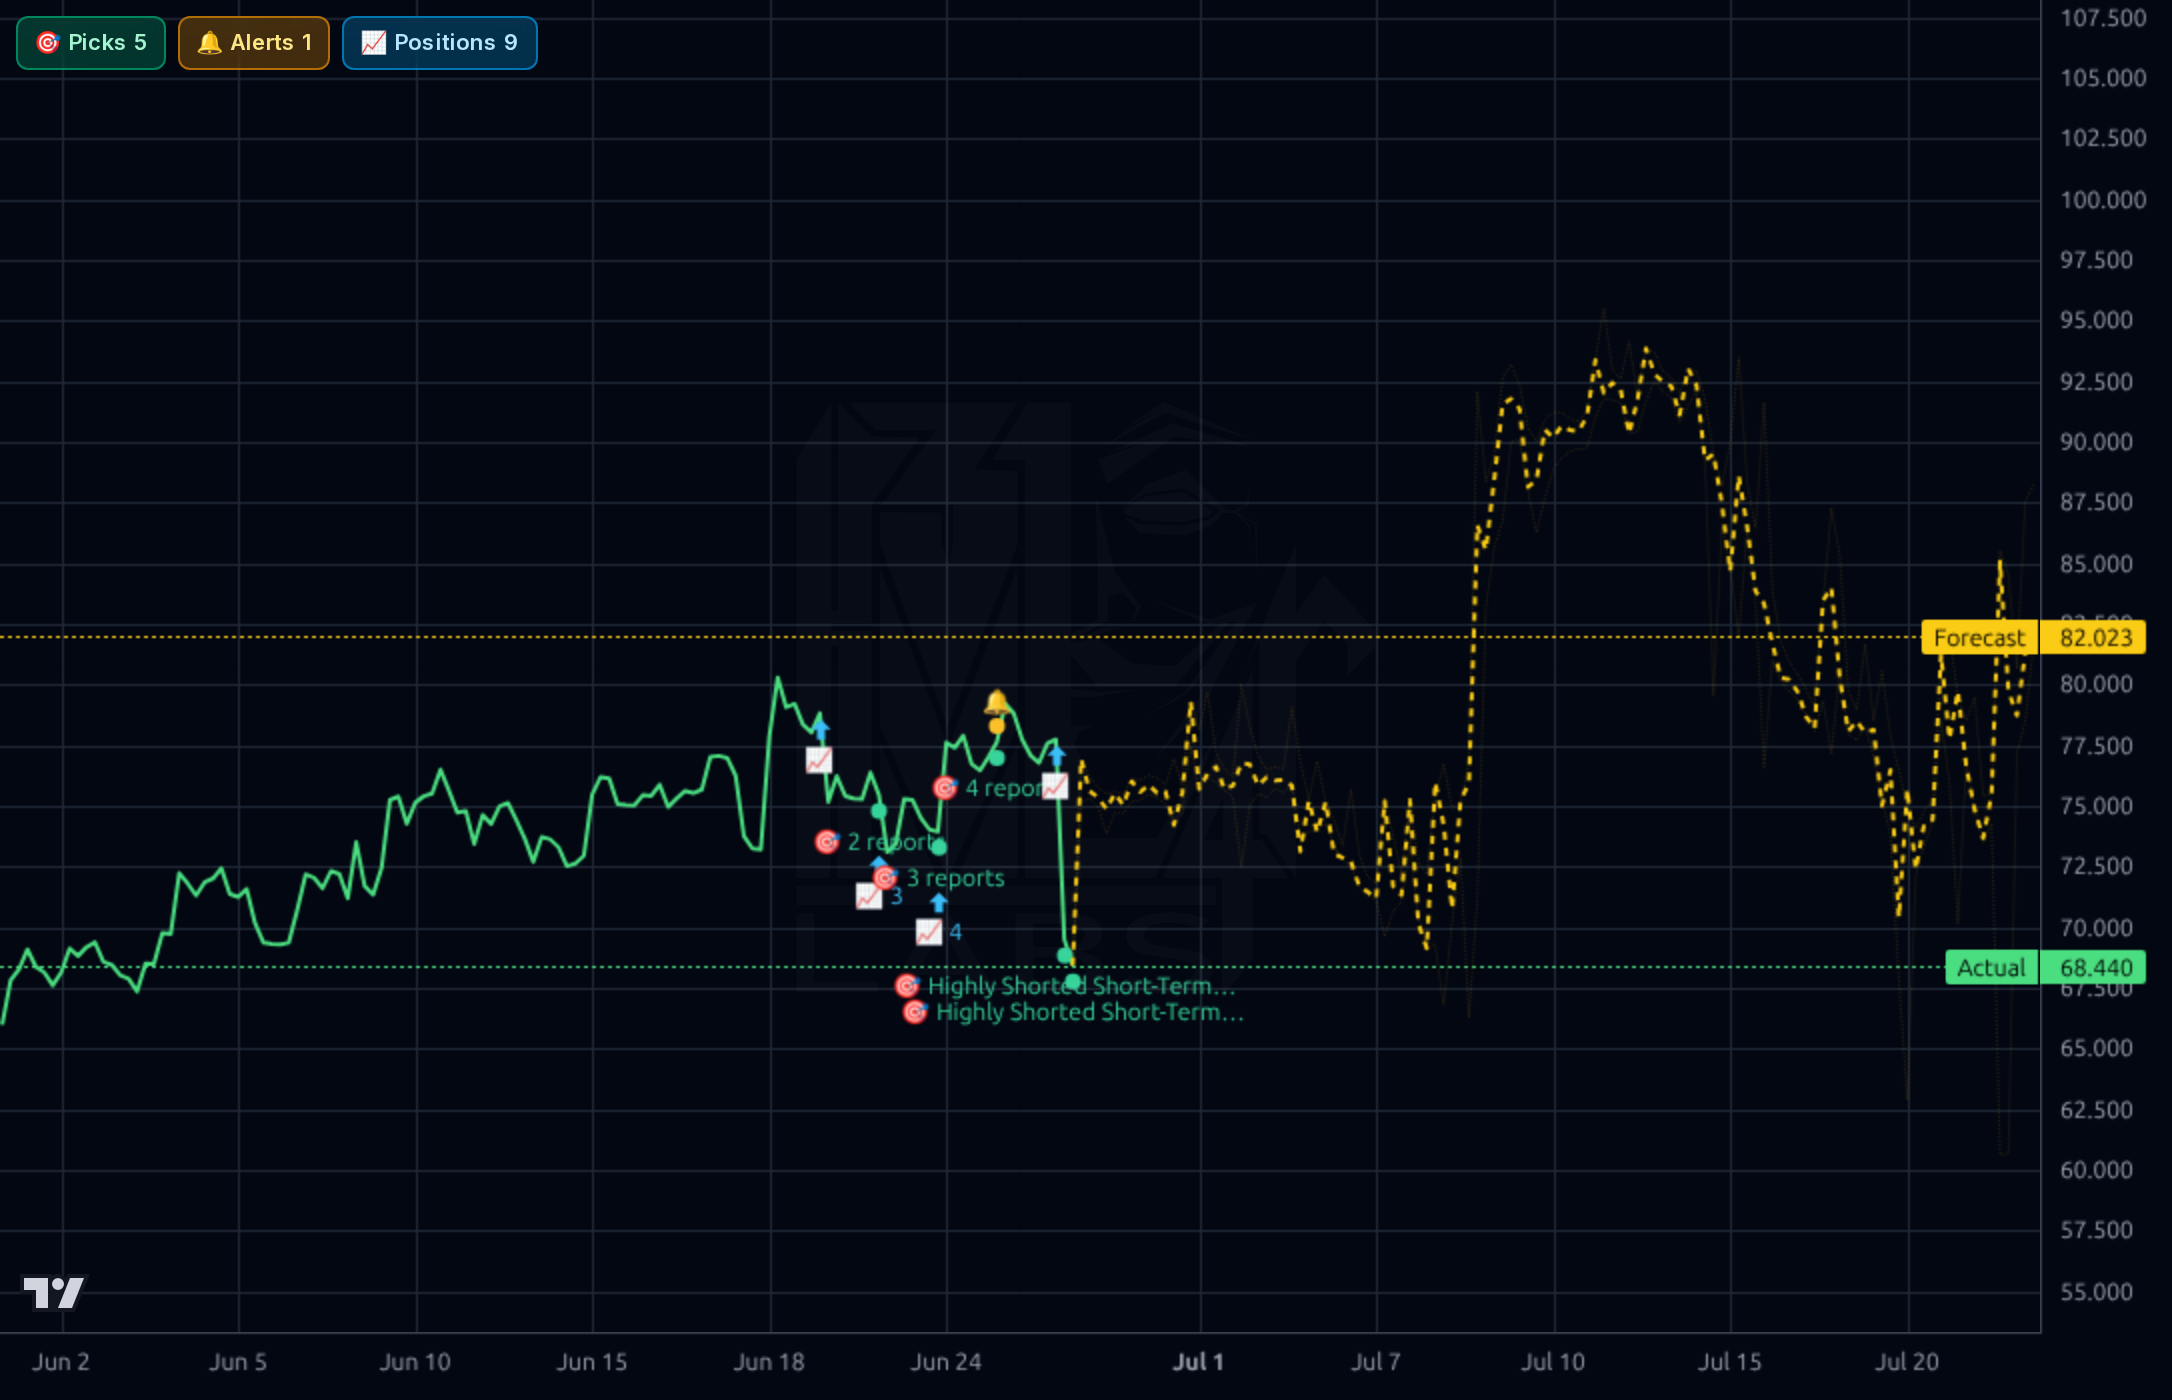Toggle the Alerts 1 filter button
This screenshot has width=2172, height=1400.
click(x=254, y=43)
